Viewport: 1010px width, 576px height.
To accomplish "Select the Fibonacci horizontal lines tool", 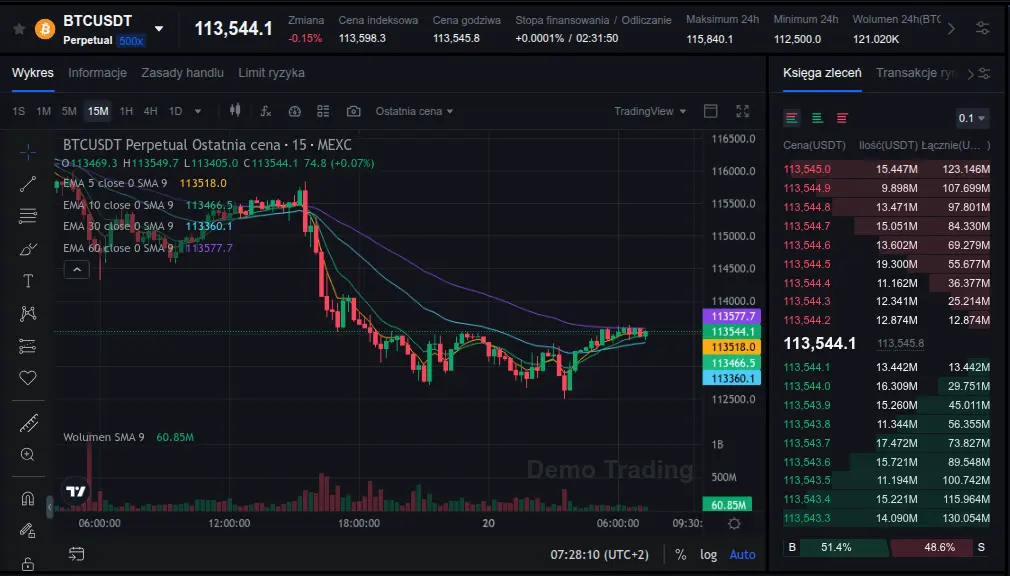I will click(28, 216).
